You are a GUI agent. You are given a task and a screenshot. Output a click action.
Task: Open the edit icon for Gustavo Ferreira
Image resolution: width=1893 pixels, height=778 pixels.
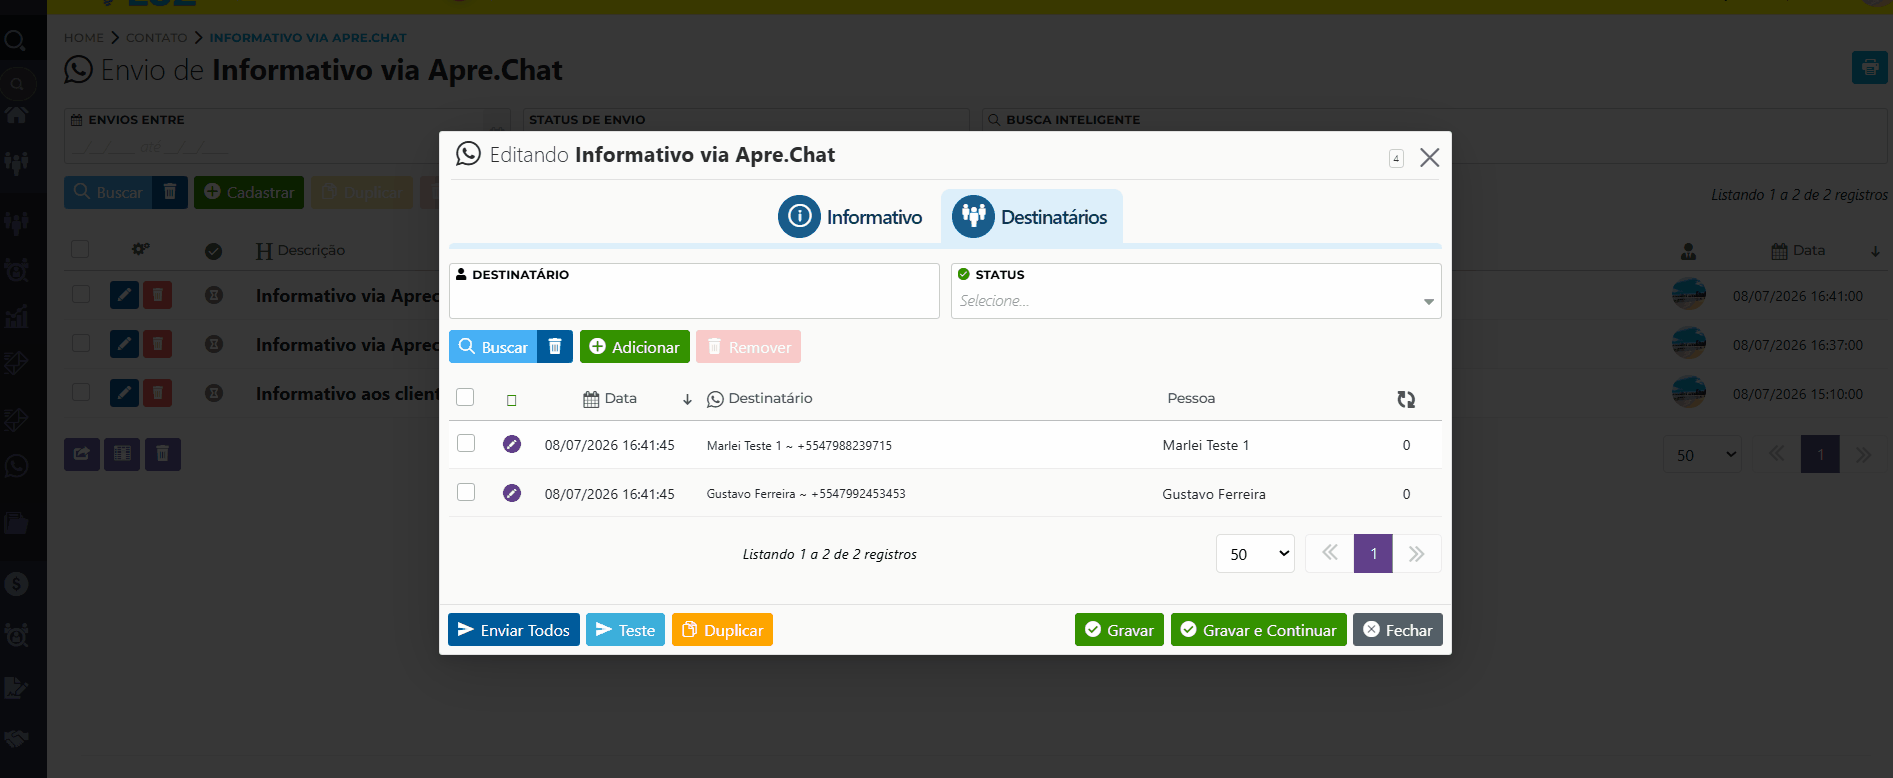pos(512,493)
